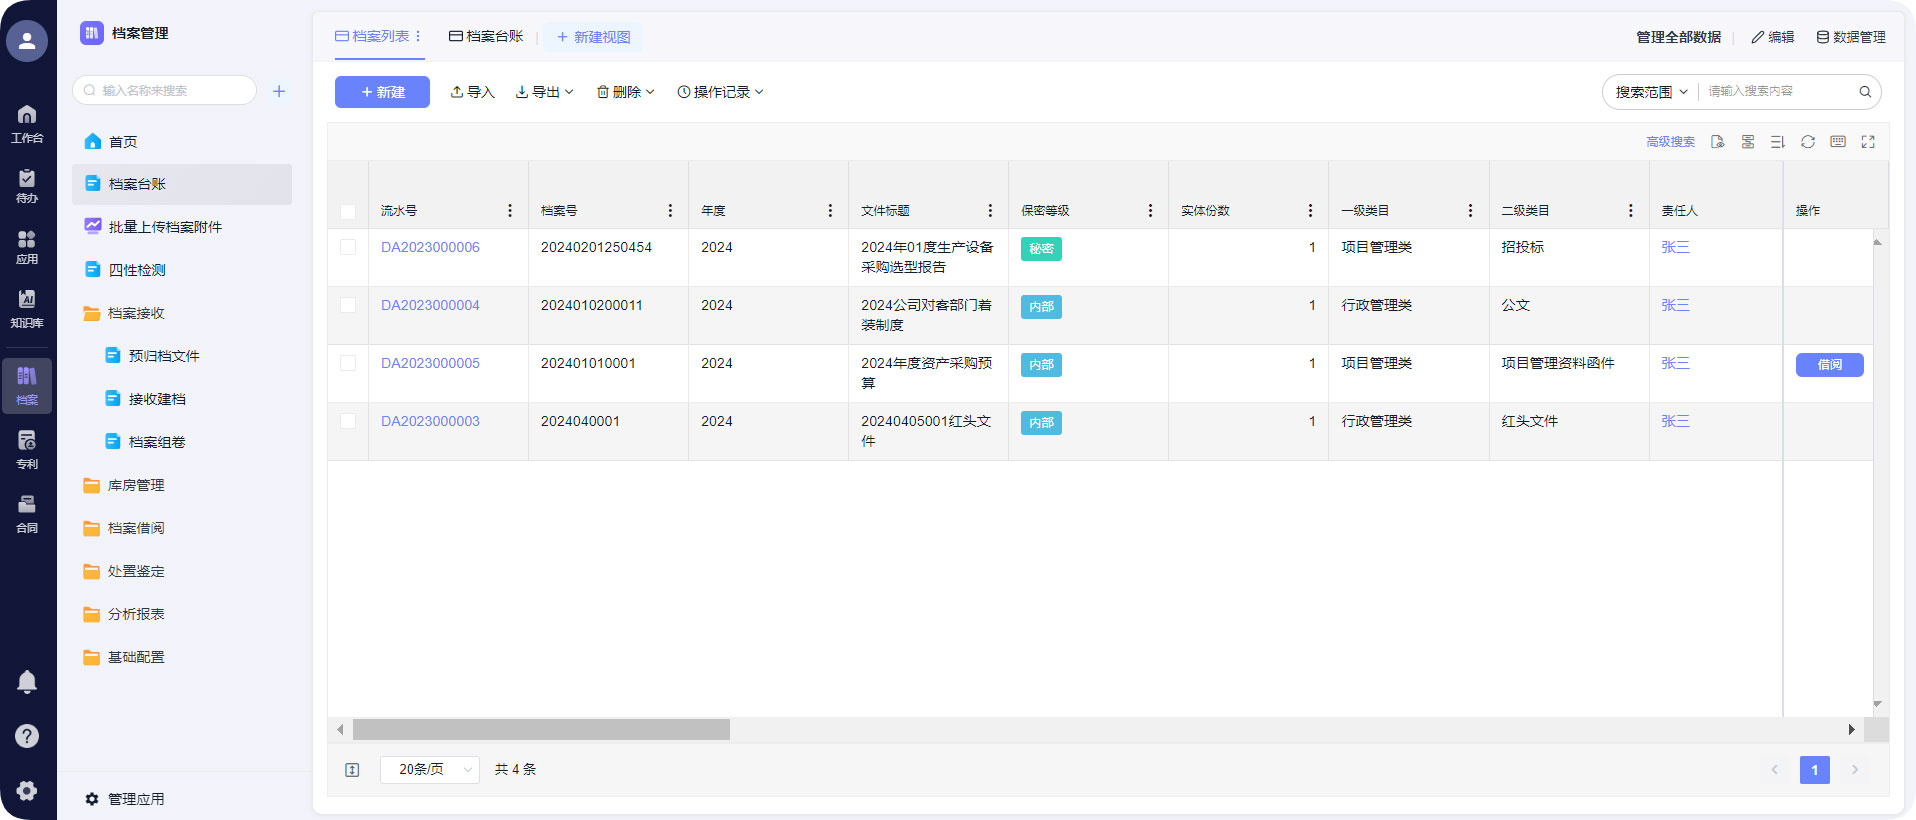Screen dimensions: 1916x820
Task: Check the select-all checkbox in table header
Action: click(x=348, y=212)
